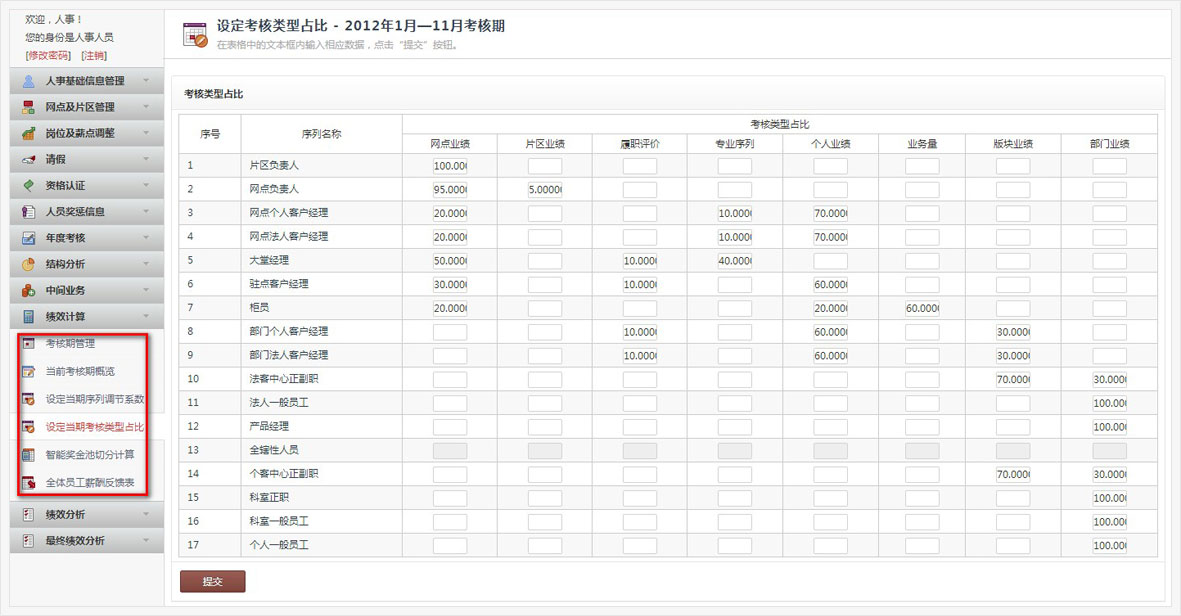Image resolution: width=1181 pixels, height=616 pixels.
Task: Click the 修改密码 link
Action: pyautogui.click(x=47, y=56)
